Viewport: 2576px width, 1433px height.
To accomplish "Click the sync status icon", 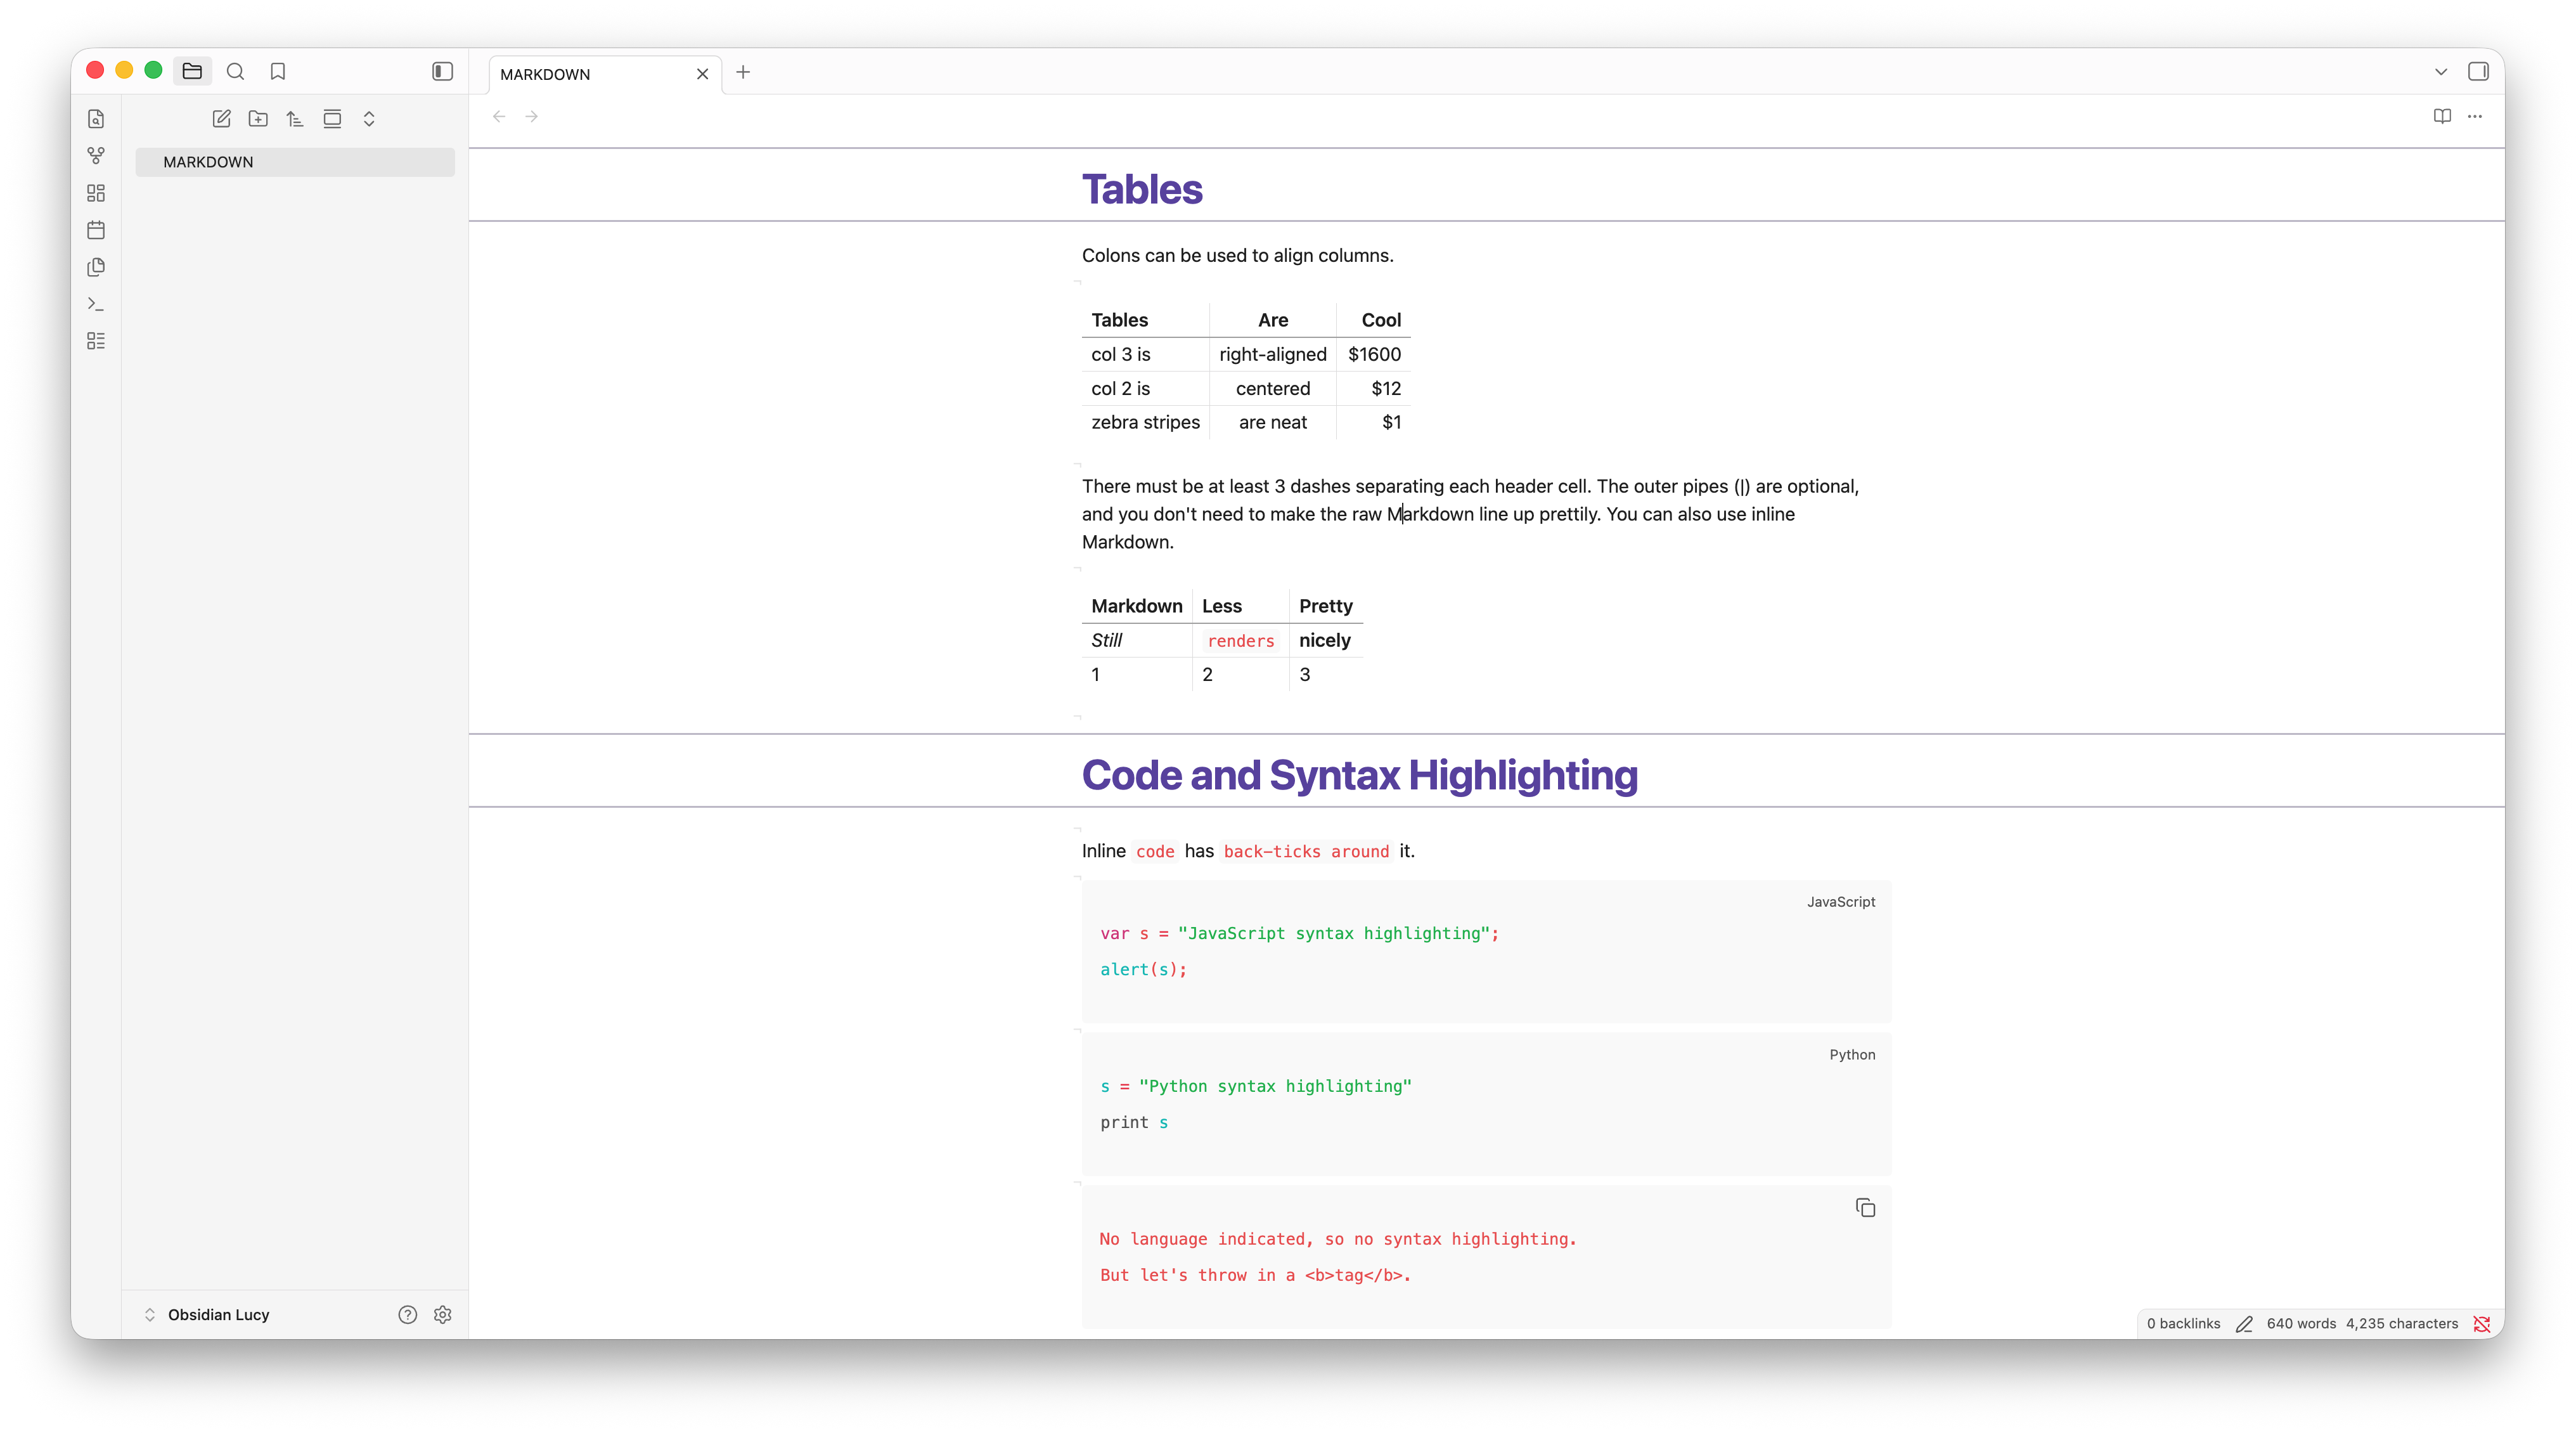I will (2482, 1323).
